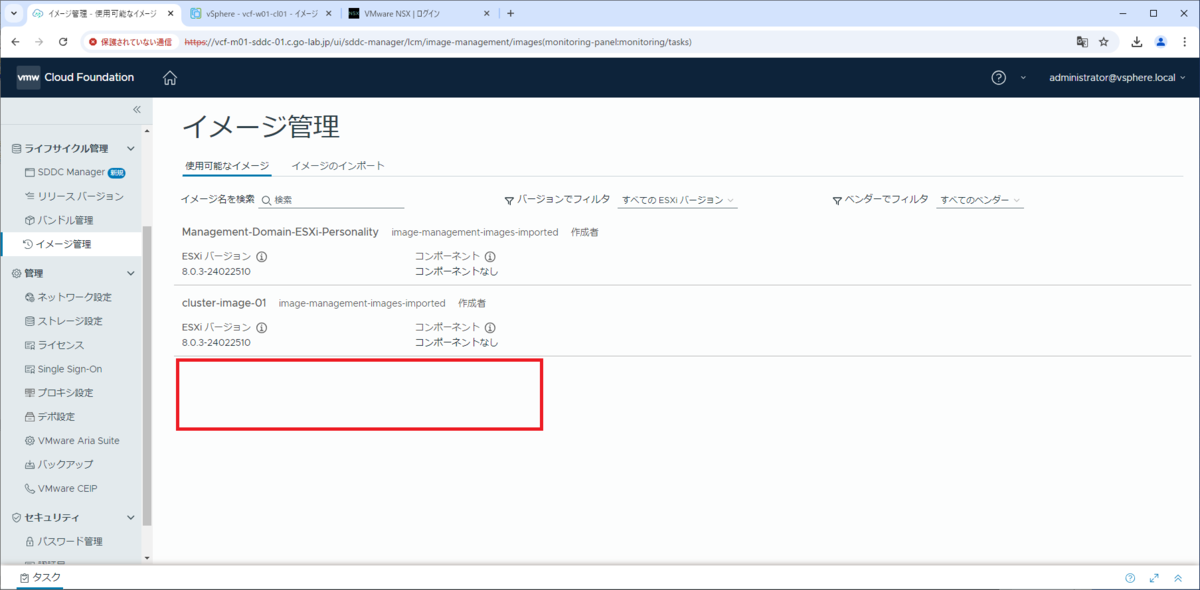Viewport: 1200px width, 590px height.
Task: Open the browser profile icon
Action: [x=1161, y=42]
